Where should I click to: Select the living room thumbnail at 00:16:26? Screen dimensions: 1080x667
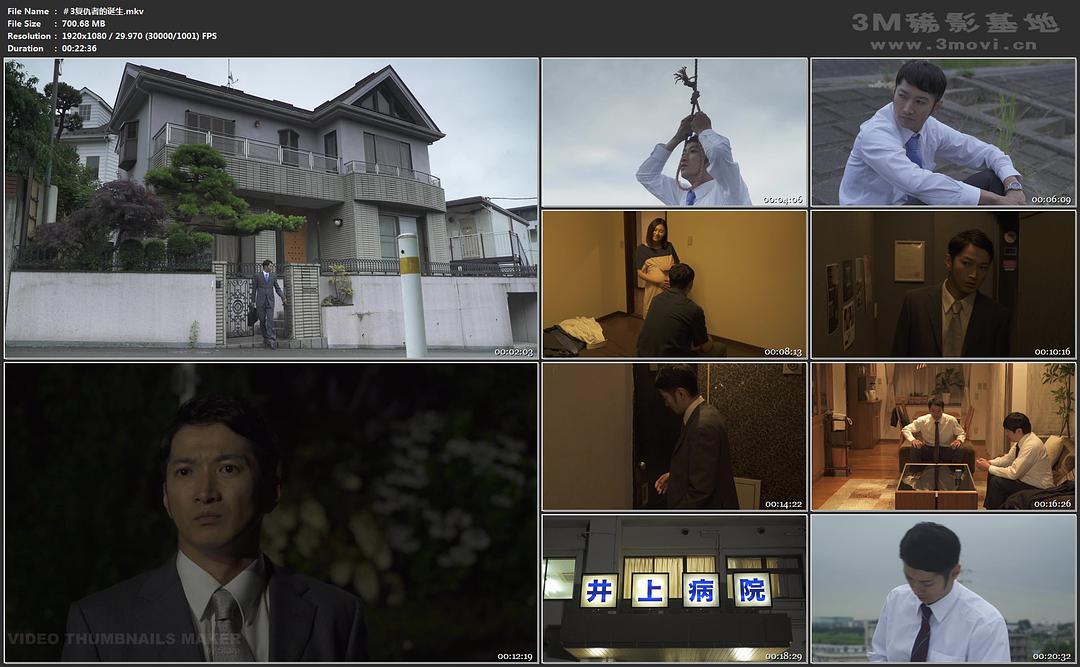(x=943, y=437)
